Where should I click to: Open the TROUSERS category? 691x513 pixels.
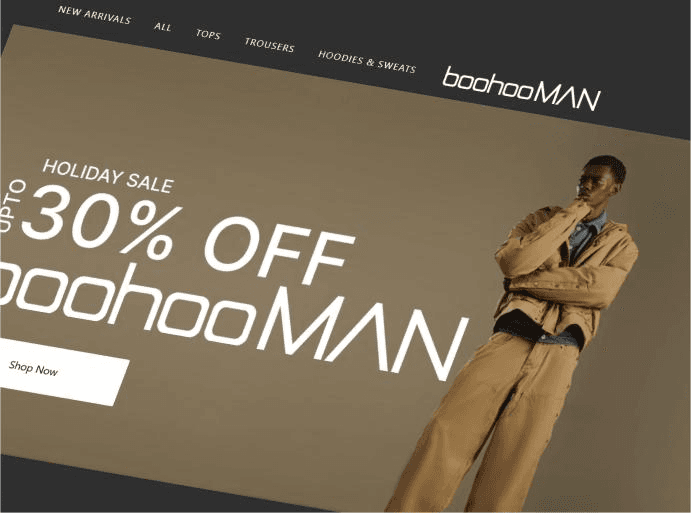[269, 45]
